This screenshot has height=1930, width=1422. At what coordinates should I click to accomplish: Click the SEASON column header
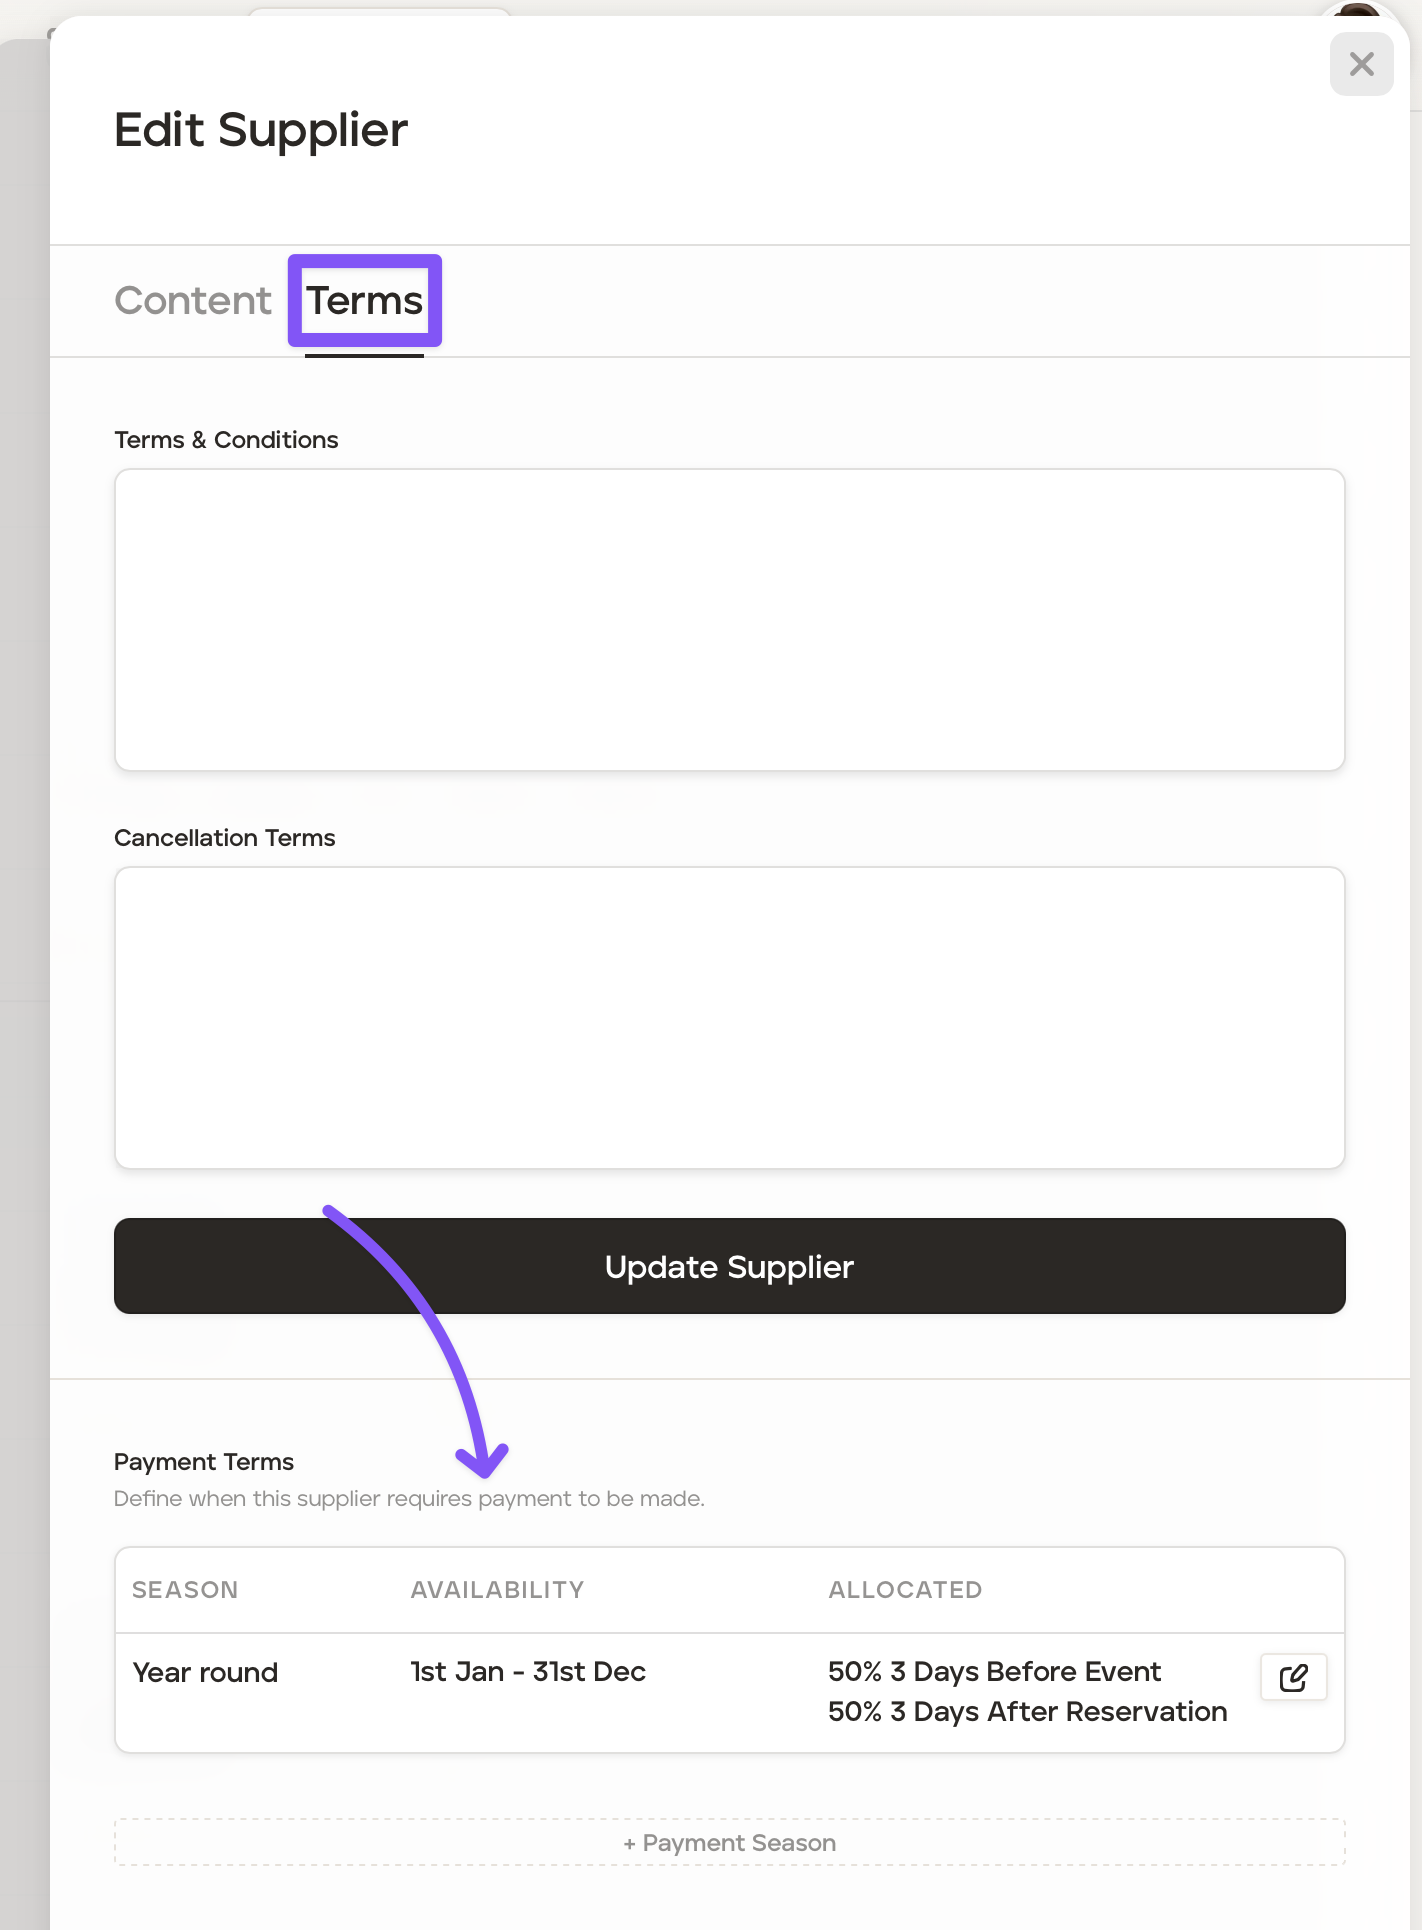point(185,1590)
